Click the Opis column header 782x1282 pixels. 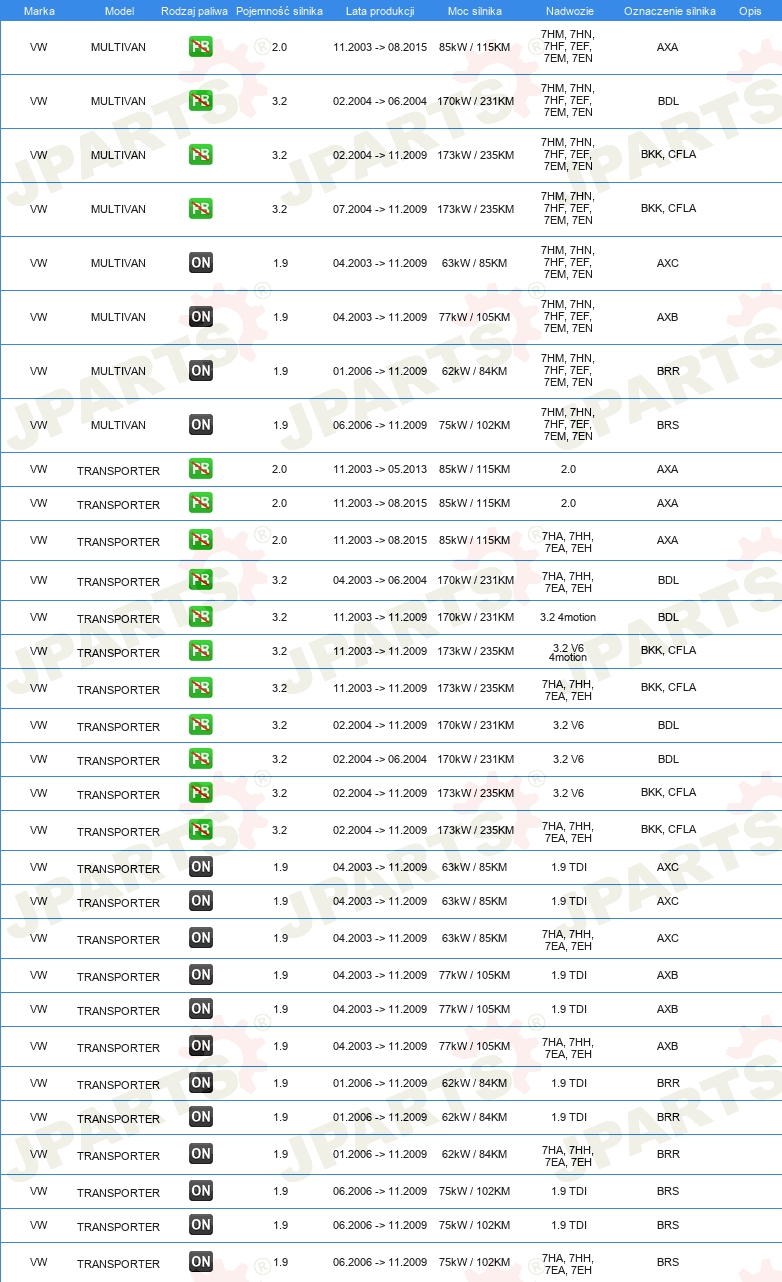750,11
